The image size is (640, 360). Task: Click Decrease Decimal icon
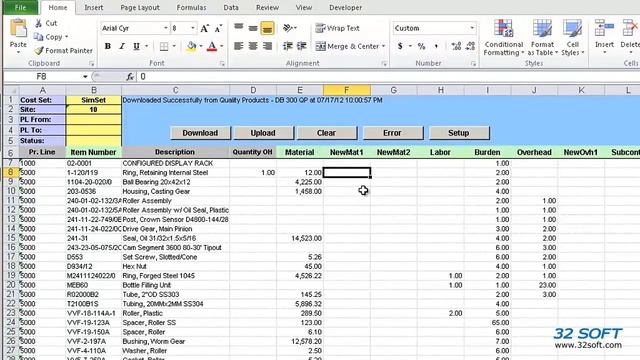(x=470, y=46)
